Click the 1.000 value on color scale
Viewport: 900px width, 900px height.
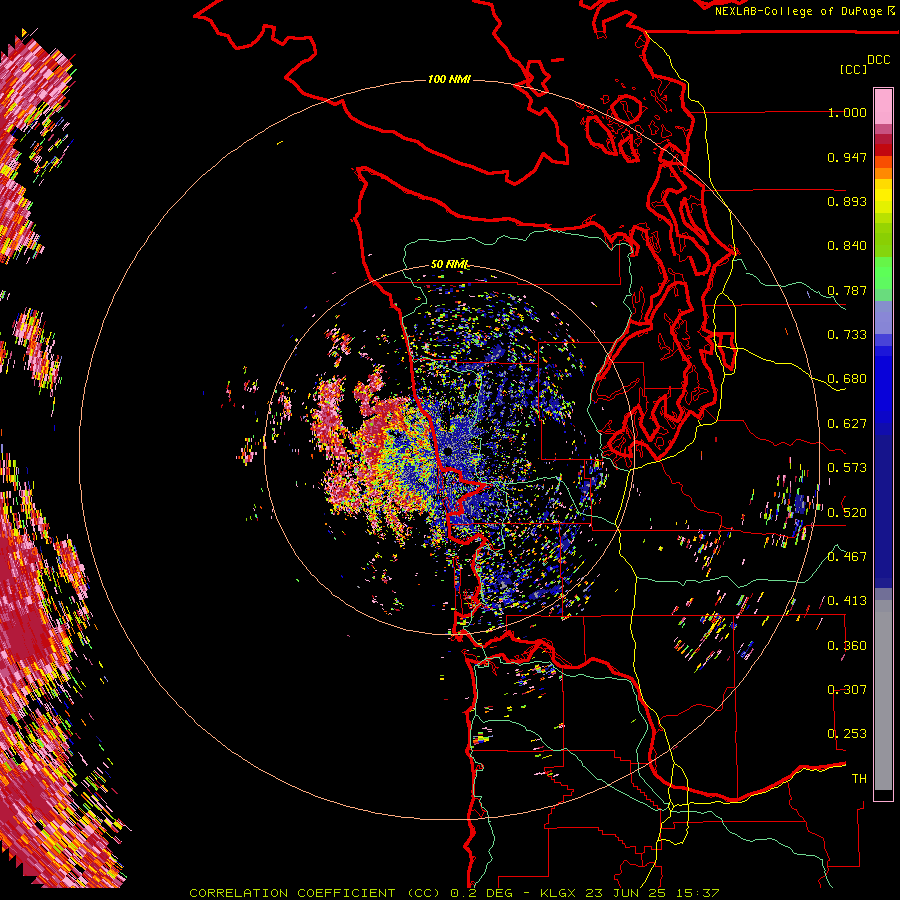pyautogui.click(x=847, y=112)
